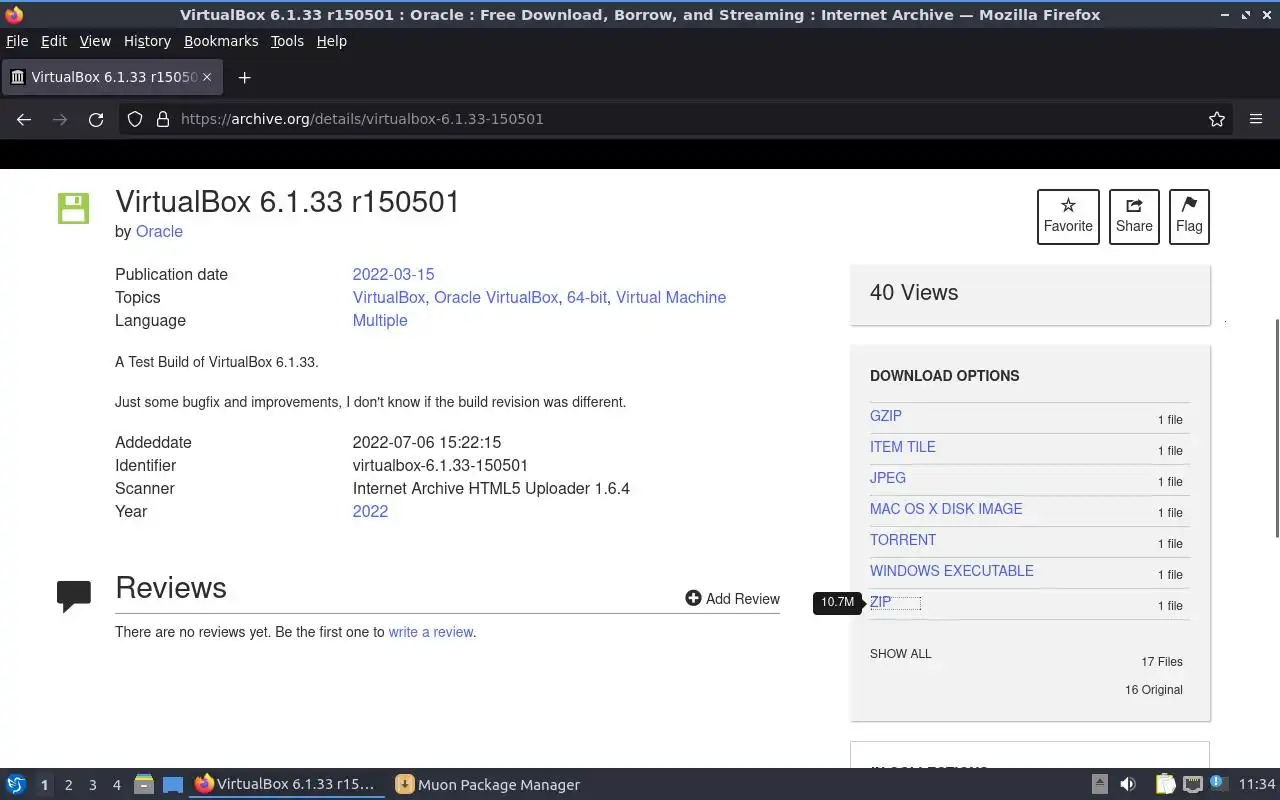Click the clipboard tray icon
The height and width of the screenshot is (800, 1280).
click(x=1165, y=785)
